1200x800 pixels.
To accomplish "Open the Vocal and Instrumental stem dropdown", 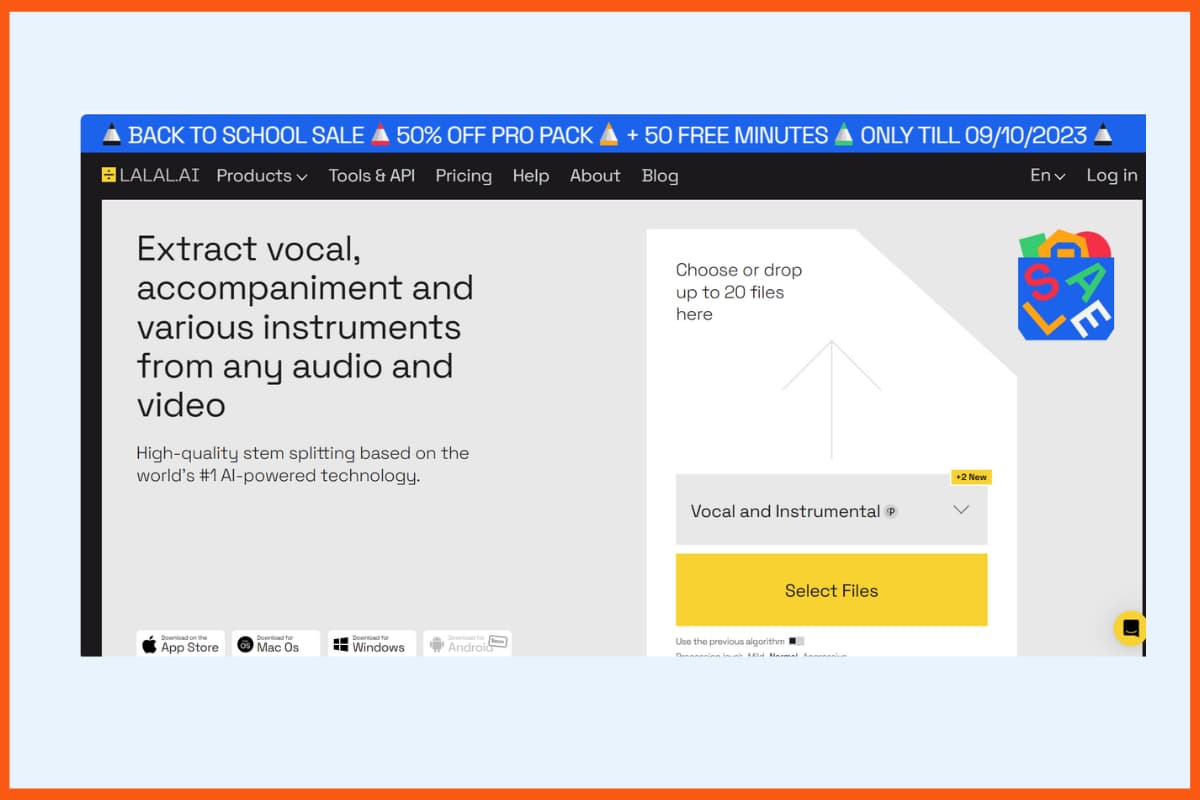I will click(x=831, y=510).
